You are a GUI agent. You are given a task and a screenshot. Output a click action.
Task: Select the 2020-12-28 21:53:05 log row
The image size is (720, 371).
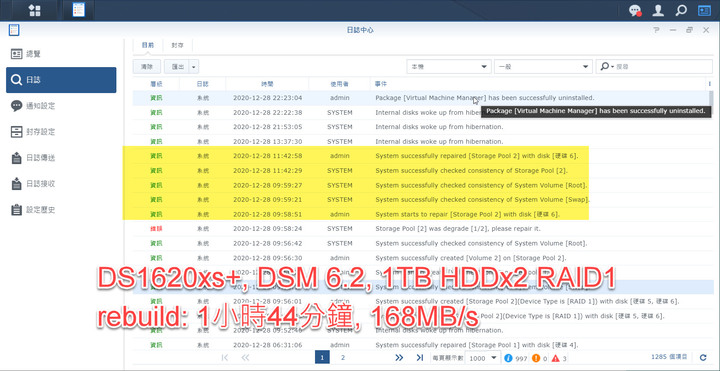[x=420, y=127]
